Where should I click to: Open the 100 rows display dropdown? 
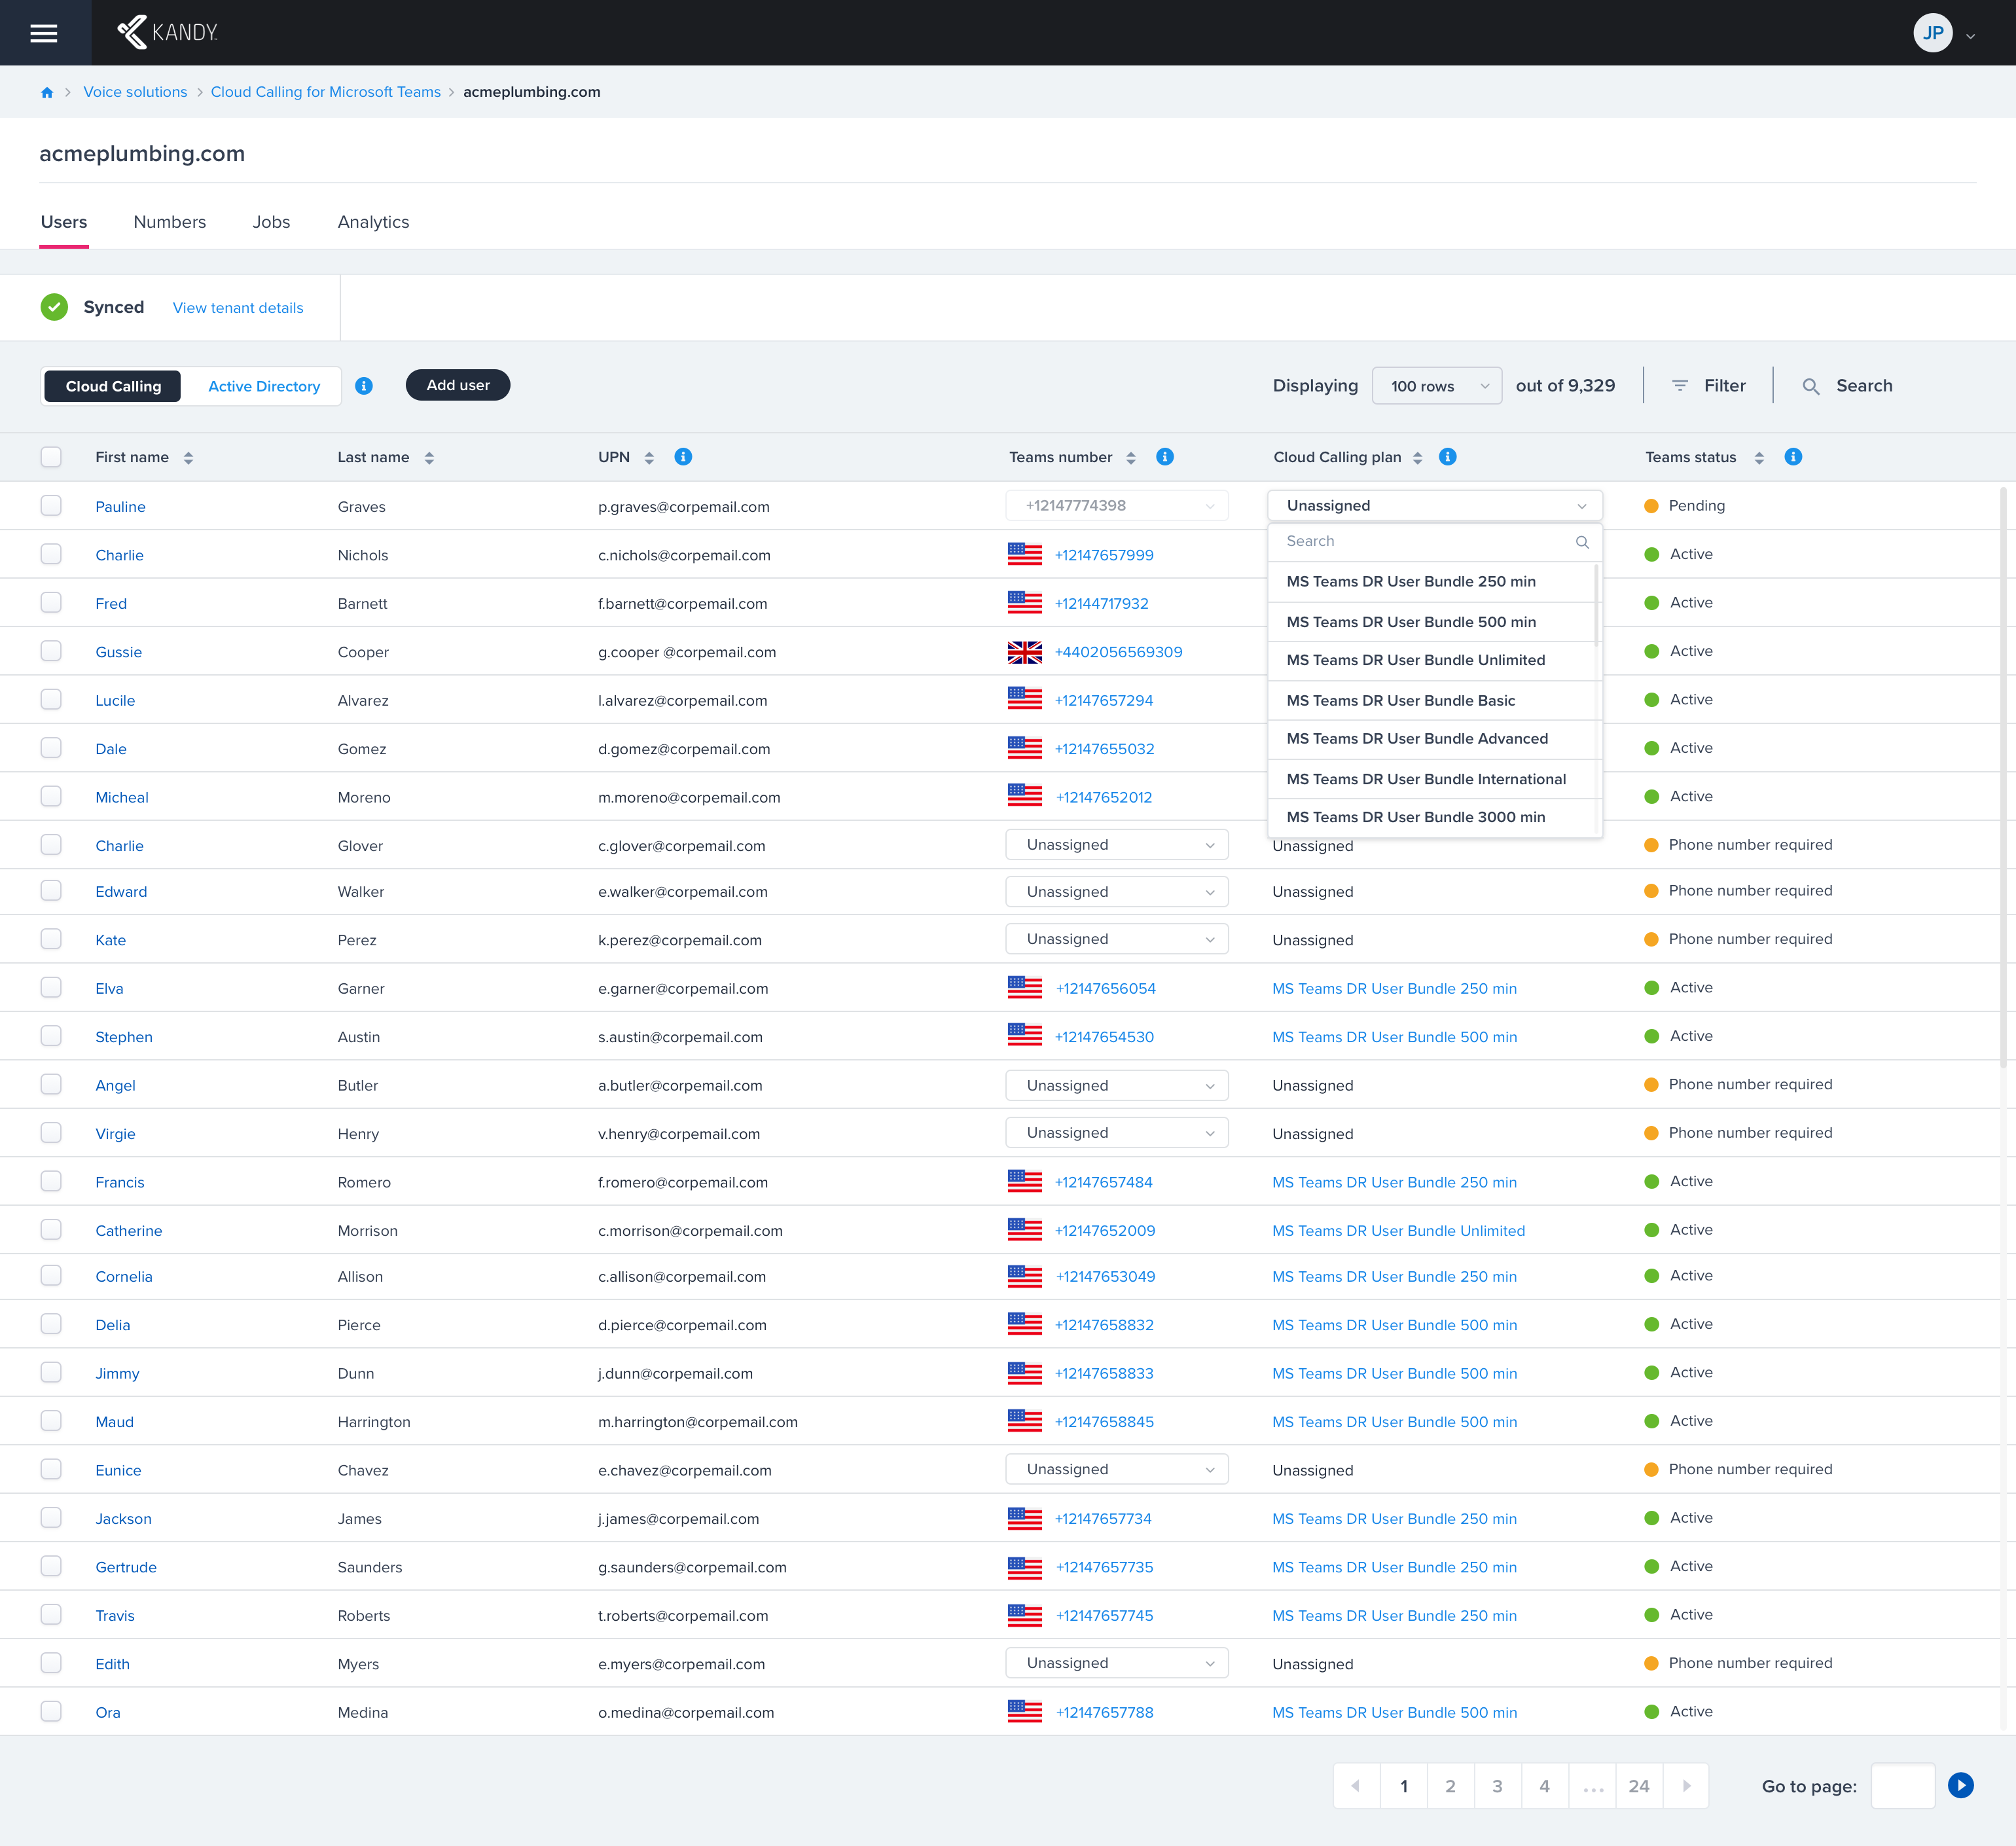point(1436,386)
